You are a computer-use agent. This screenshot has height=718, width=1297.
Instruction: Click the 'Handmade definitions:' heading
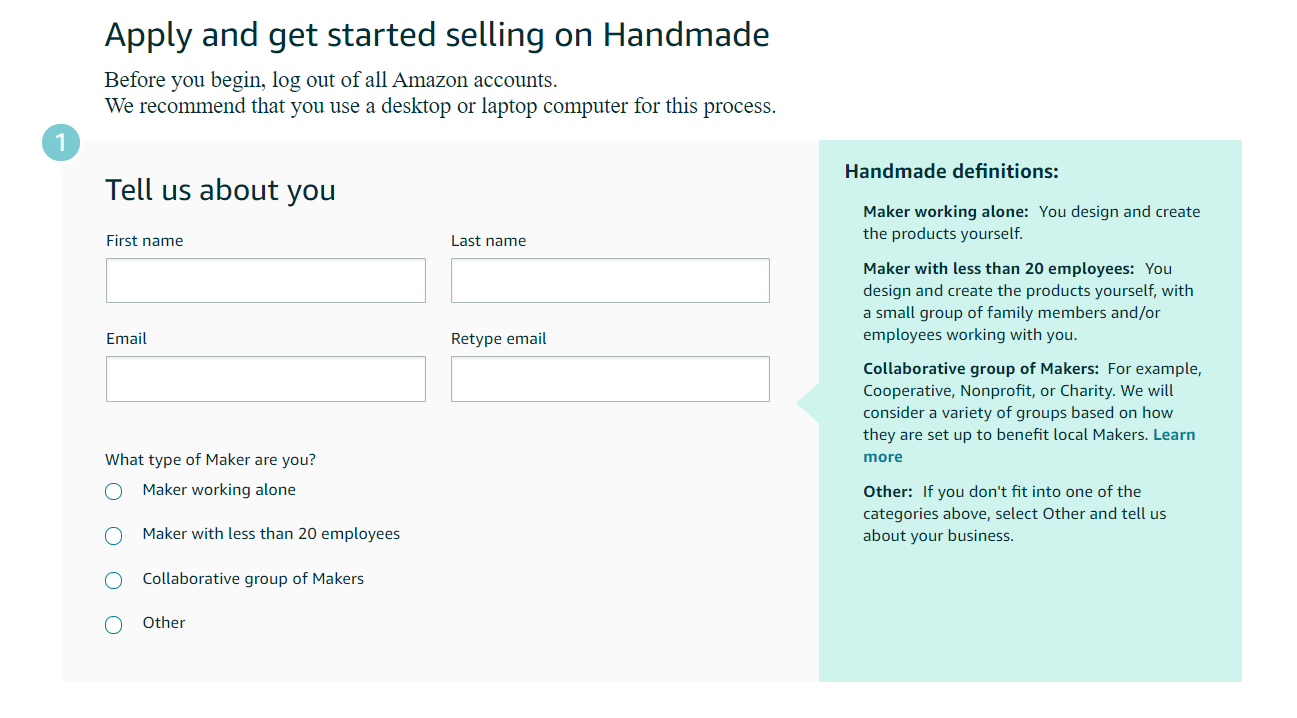[951, 171]
